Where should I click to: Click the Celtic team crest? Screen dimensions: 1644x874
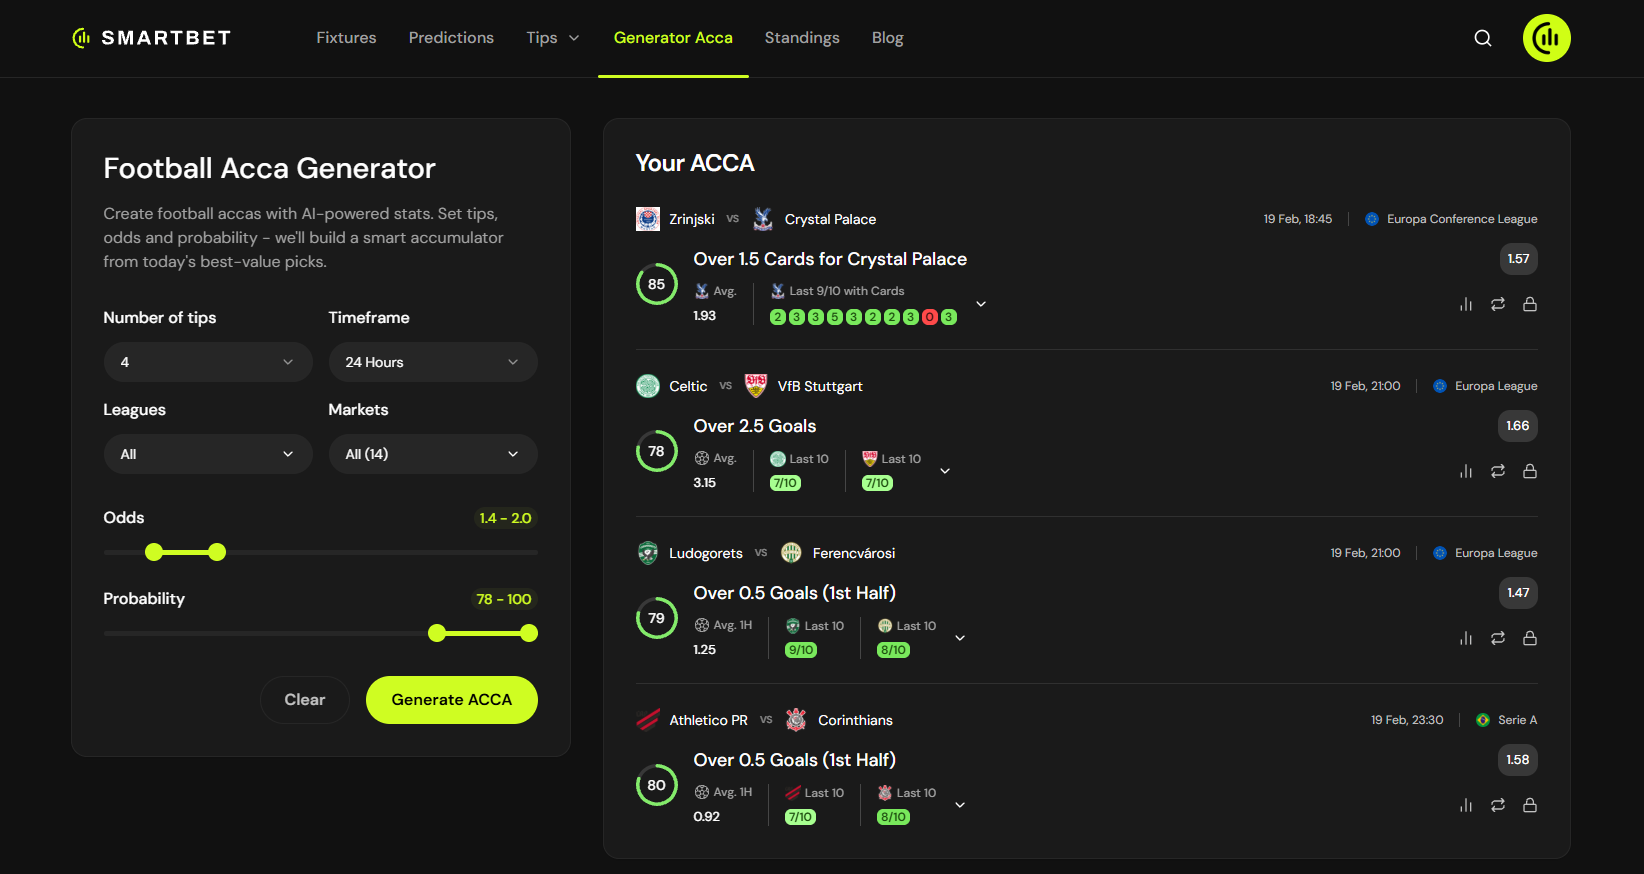[648, 386]
